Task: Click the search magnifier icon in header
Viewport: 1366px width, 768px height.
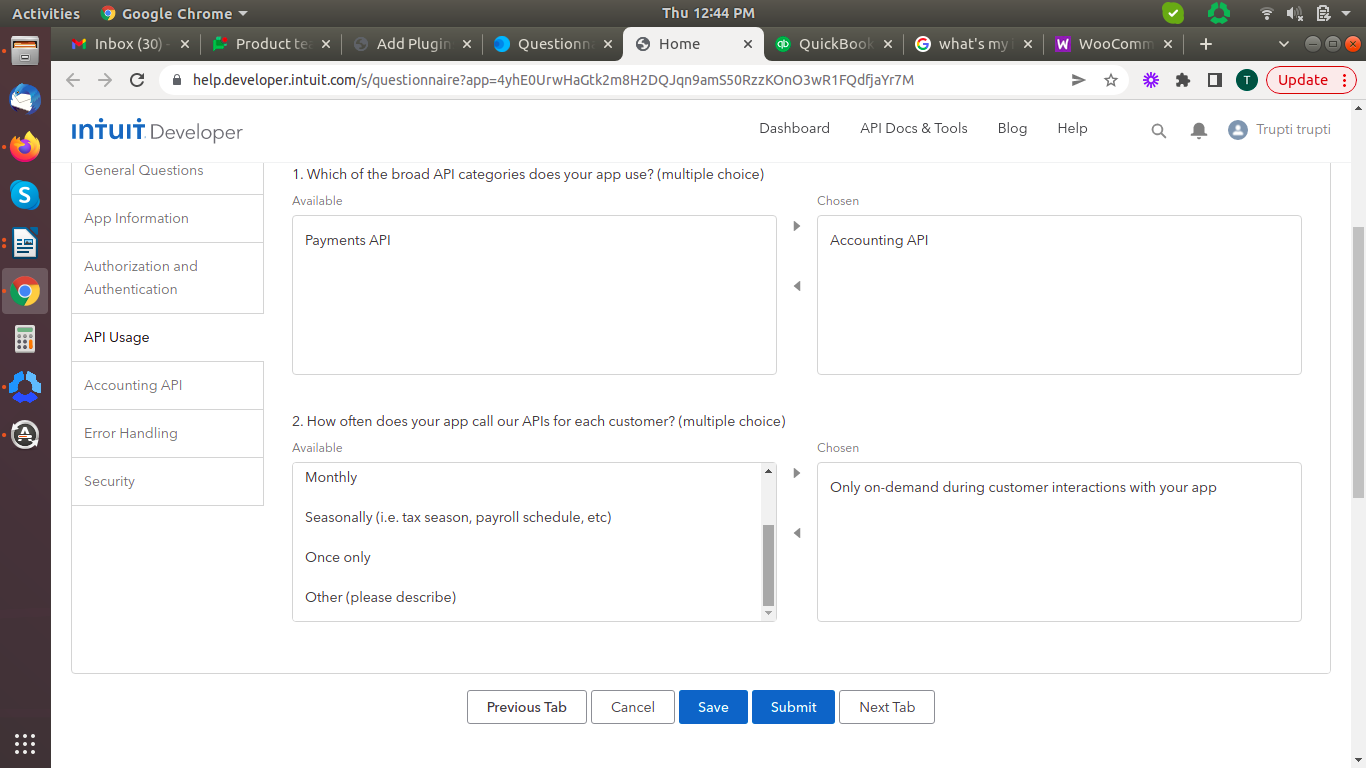Action: (1158, 130)
